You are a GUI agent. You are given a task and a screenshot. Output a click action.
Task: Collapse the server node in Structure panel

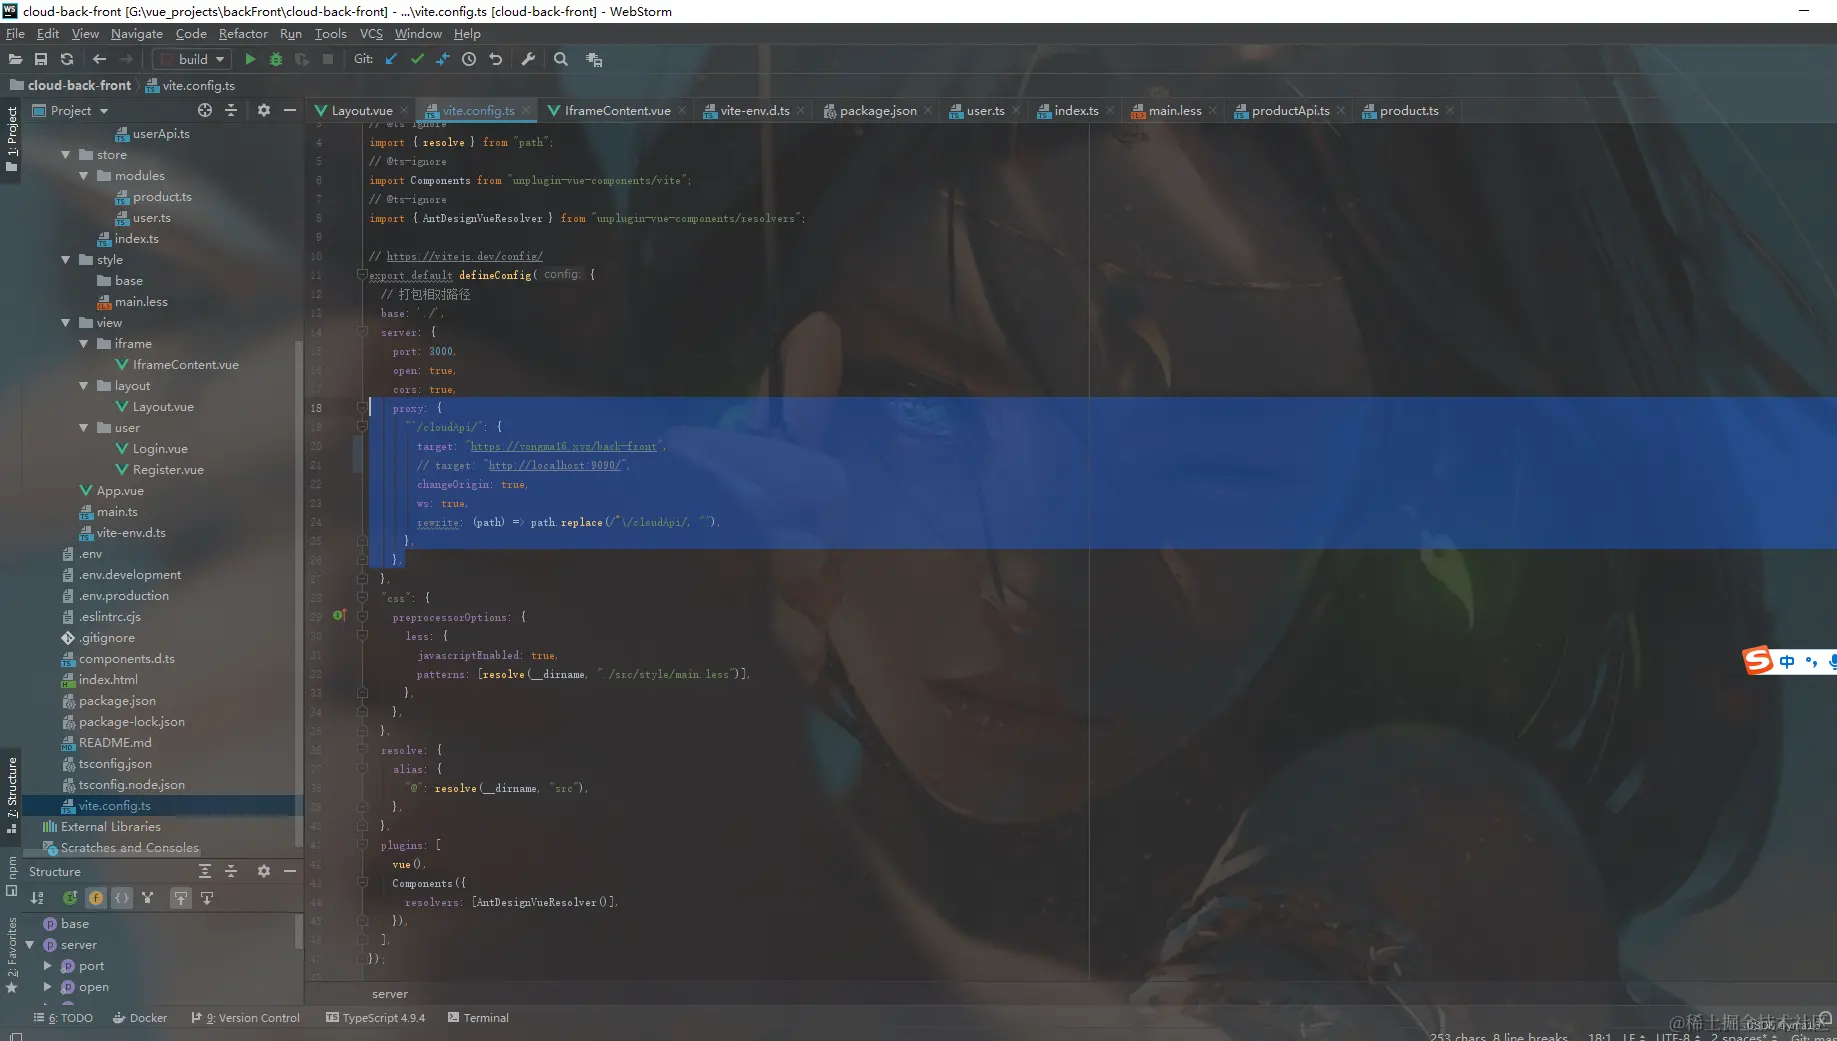click(x=28, y=944)
